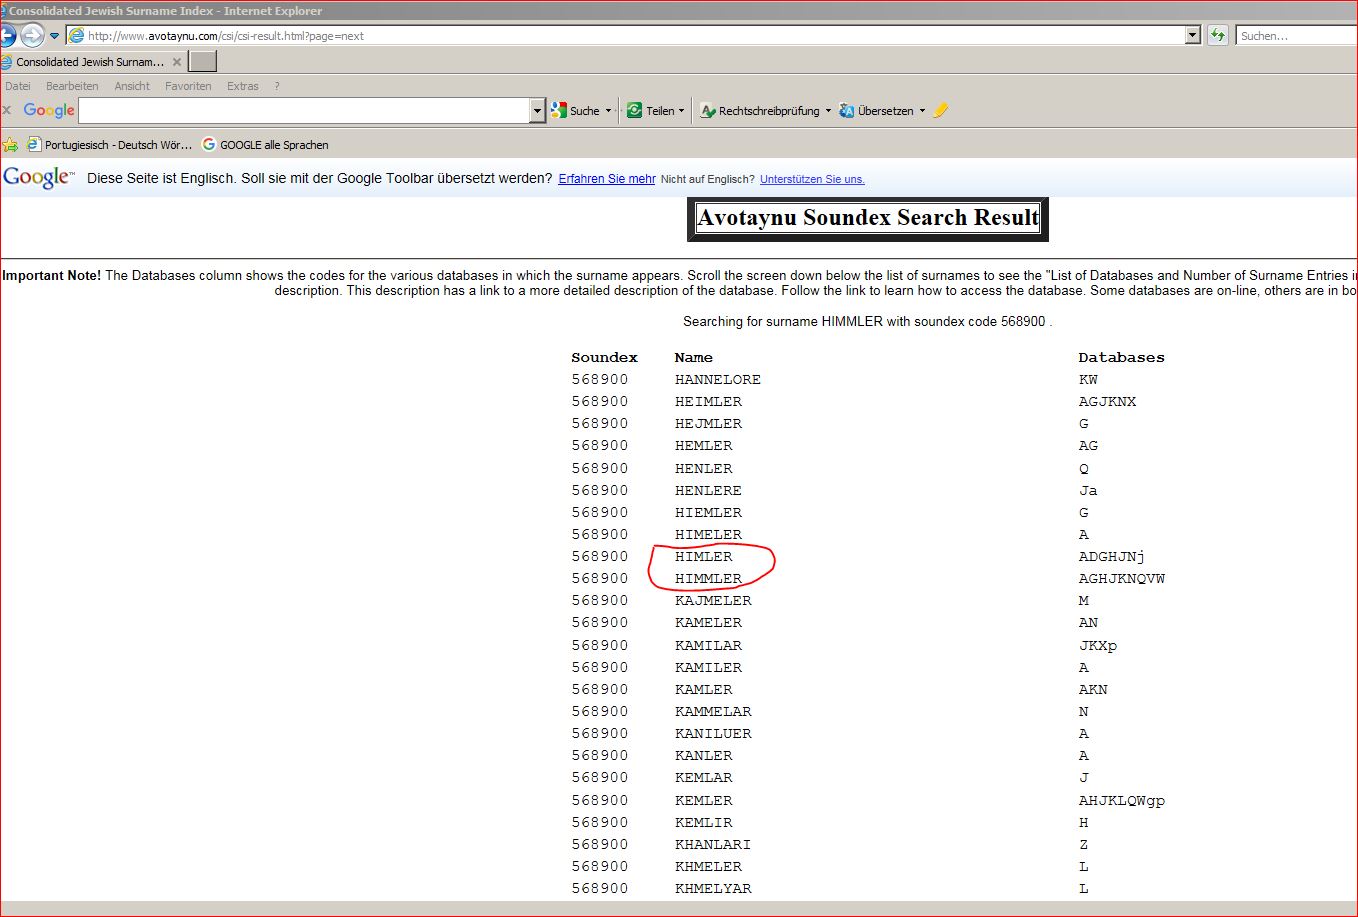The width and height of the screenshot is (1358, 917).
Task: Expand the Übersetzen dropdown arrow
Action: pos(922,111)
